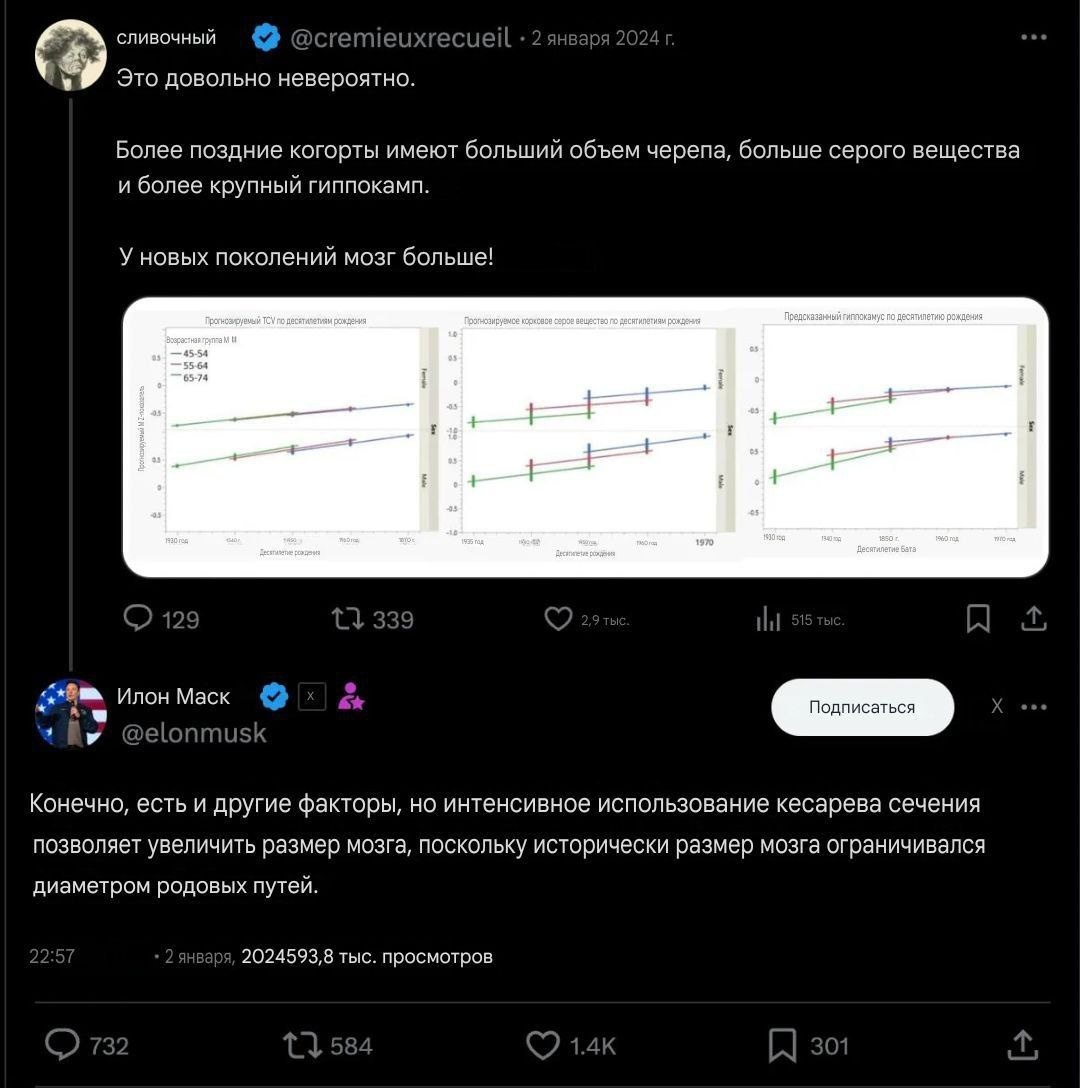Toggle bookmark on the cremieuxrecueil tweet
1080x1088 pixels.
click(978, 619)
